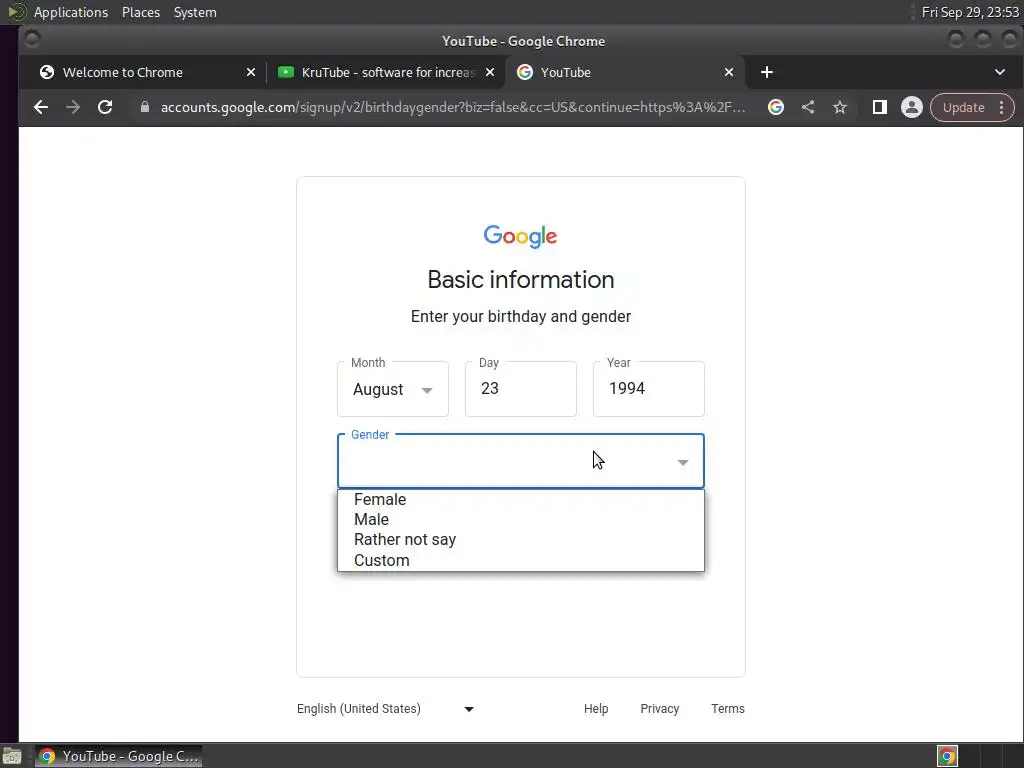This screenshot has height=768, width=1024.
Task: Click 'Enter your birthday and gender' text
Action: [520, 317]
